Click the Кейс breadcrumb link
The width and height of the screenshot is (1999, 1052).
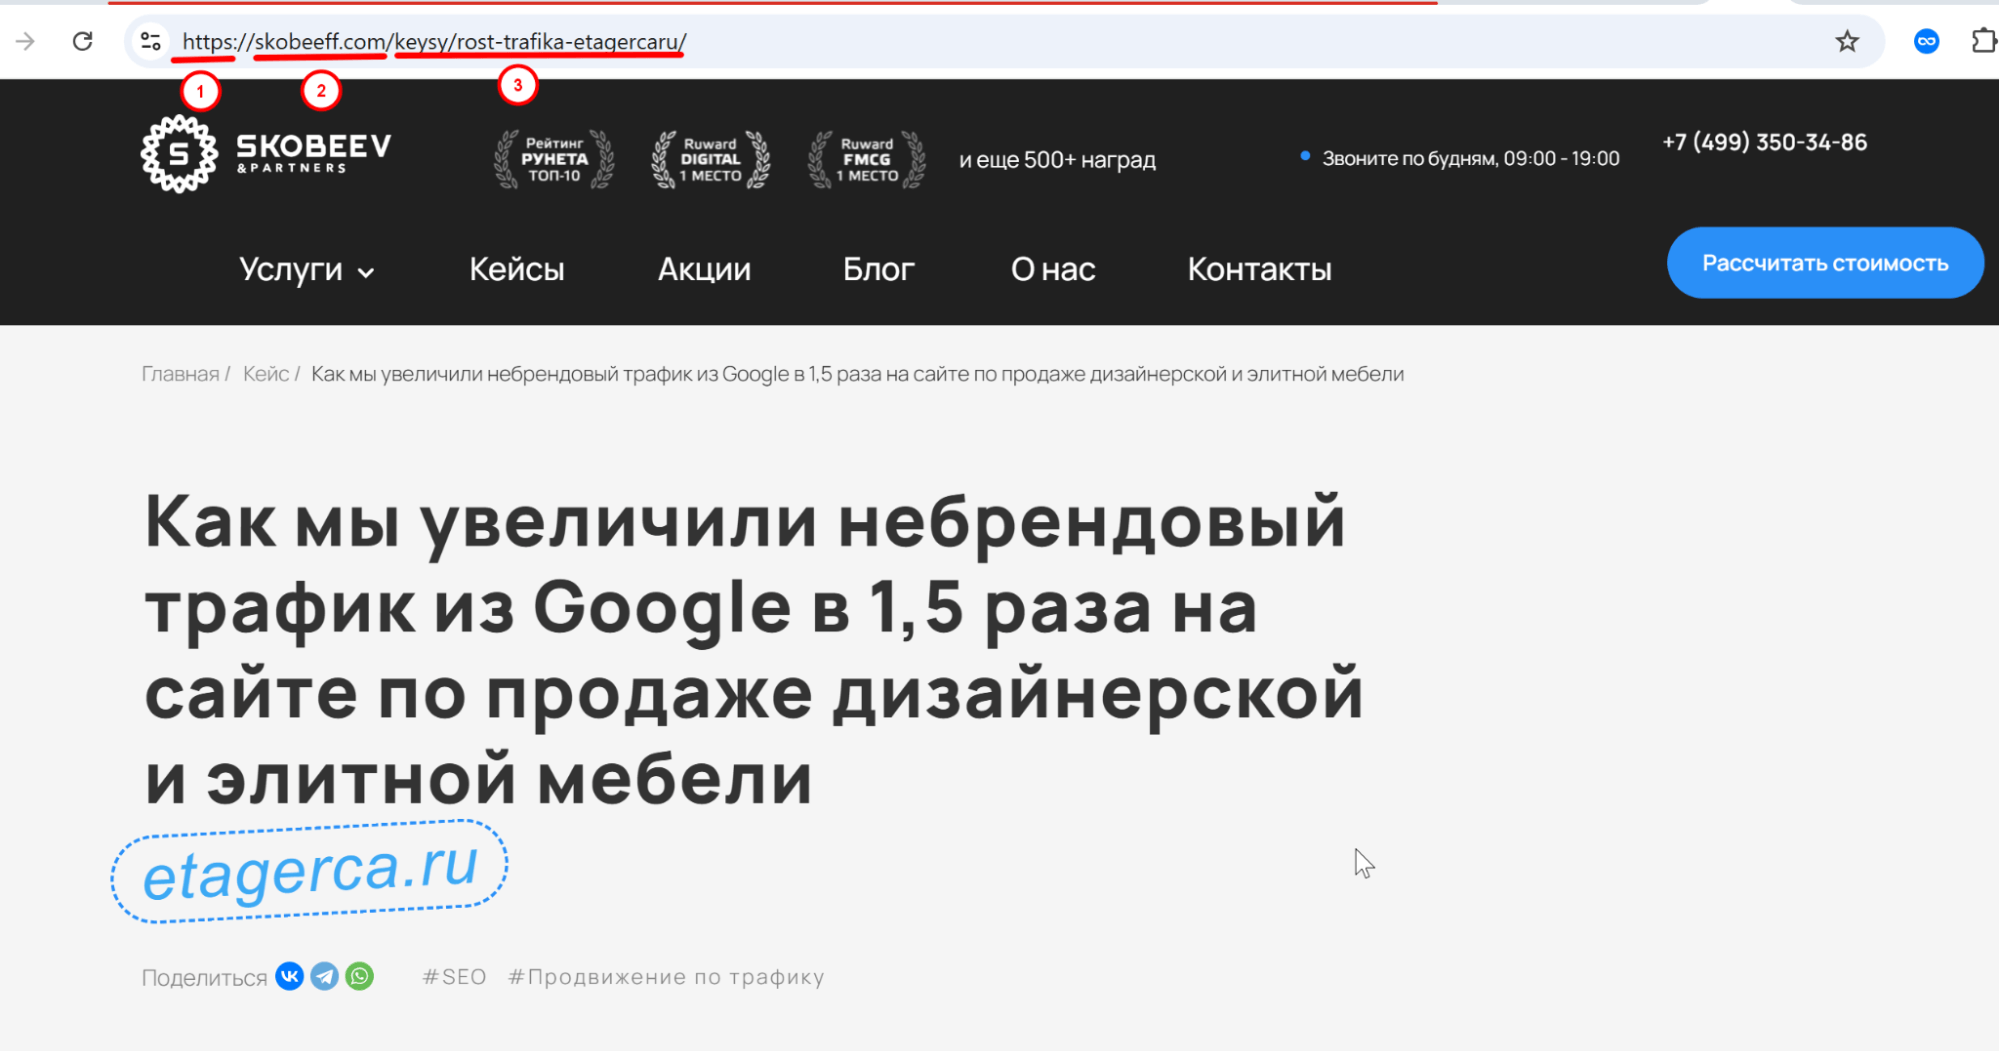tap(266, 374)
